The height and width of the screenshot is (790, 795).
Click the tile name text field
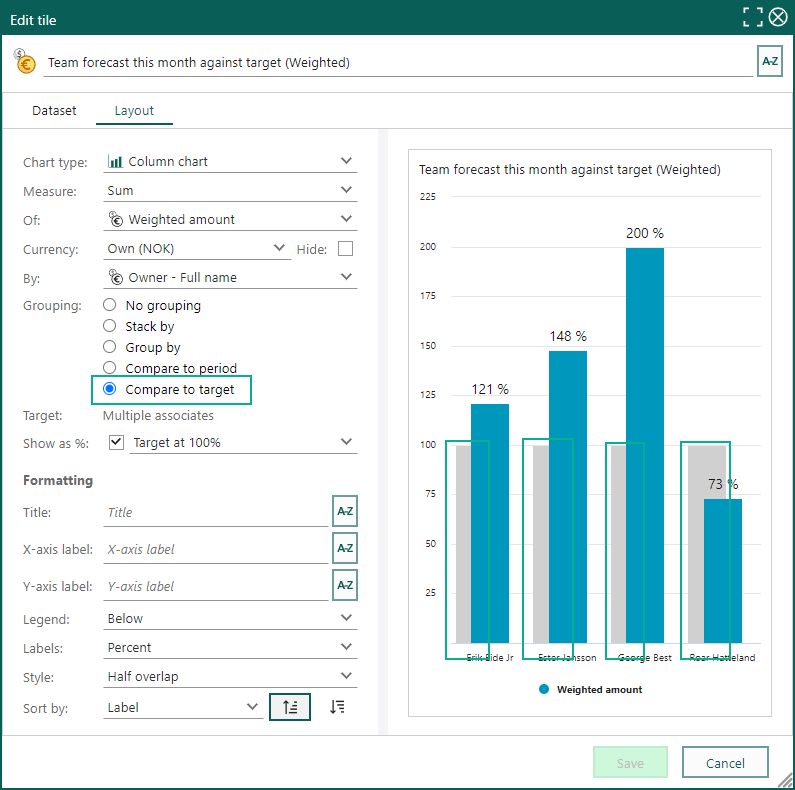coord(398,62)
